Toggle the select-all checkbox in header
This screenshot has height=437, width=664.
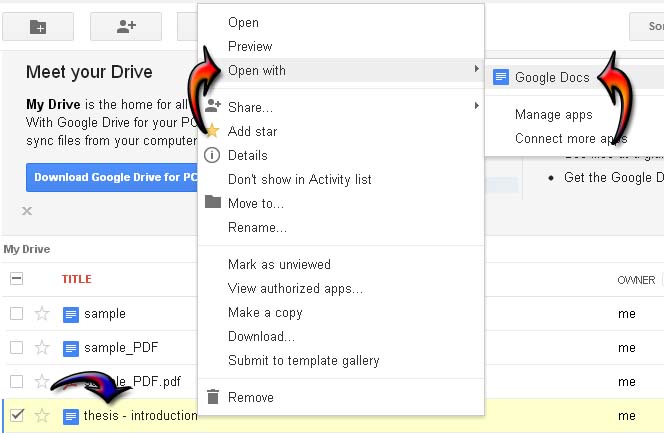(x=17, y=279)
